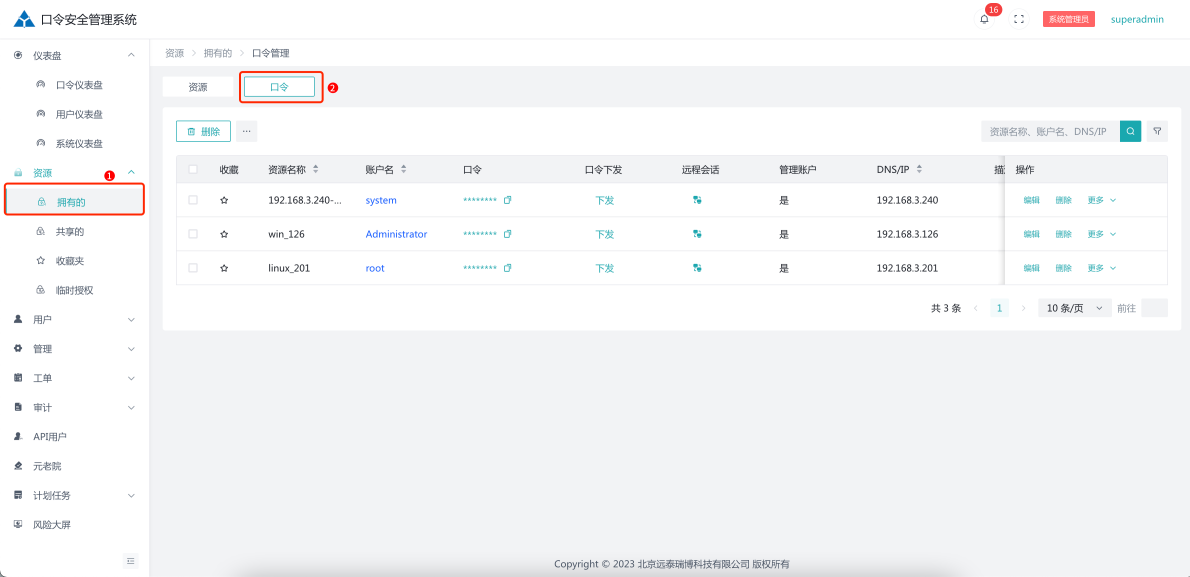Screen dimensions: 1190x577
Task: Switch to the 资源 tab
Action: tap(198, 87)
